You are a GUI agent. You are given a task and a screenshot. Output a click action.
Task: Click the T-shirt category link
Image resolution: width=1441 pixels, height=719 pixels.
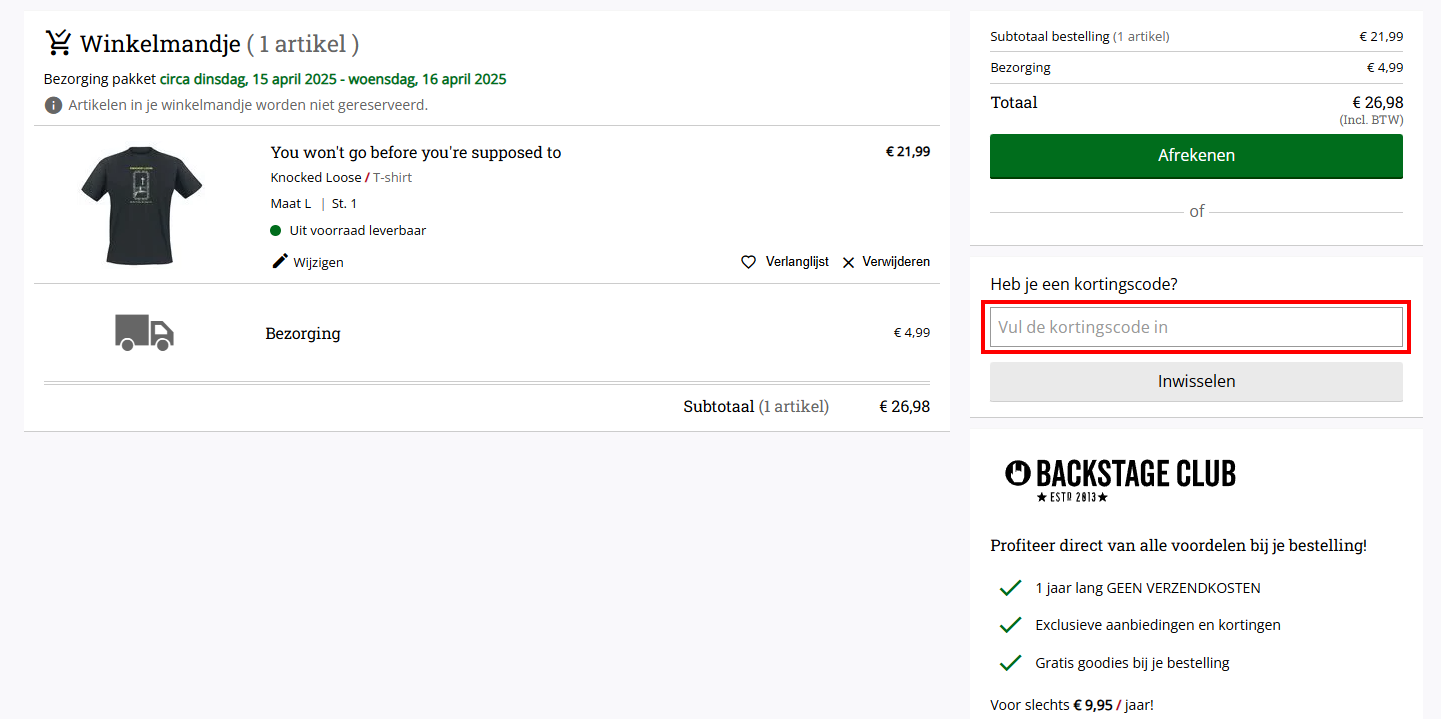coord(391,177)
